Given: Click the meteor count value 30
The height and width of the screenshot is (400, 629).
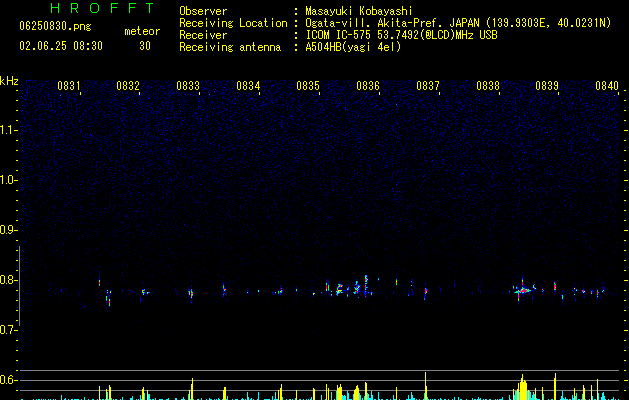Looking at the screenshot, I should click(145, 46).
